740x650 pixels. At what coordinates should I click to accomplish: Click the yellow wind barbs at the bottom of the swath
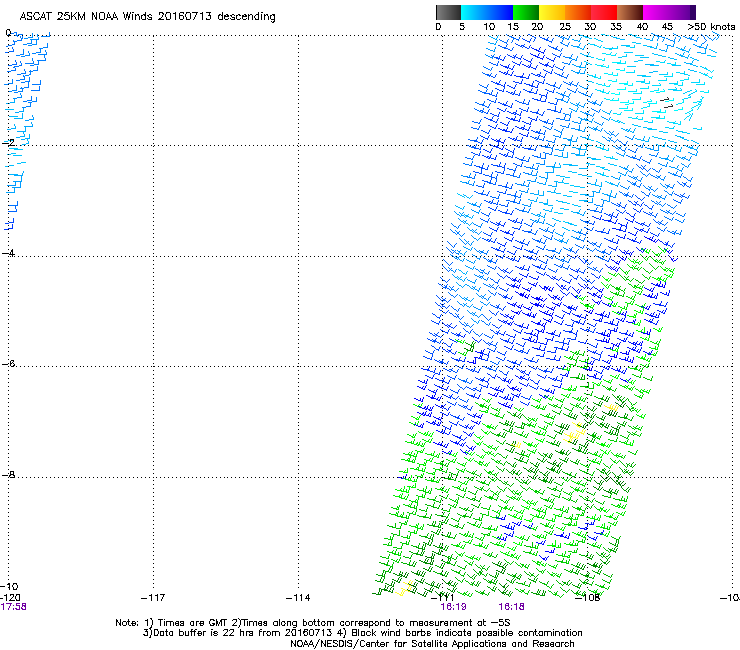click(x=404, y=589)
